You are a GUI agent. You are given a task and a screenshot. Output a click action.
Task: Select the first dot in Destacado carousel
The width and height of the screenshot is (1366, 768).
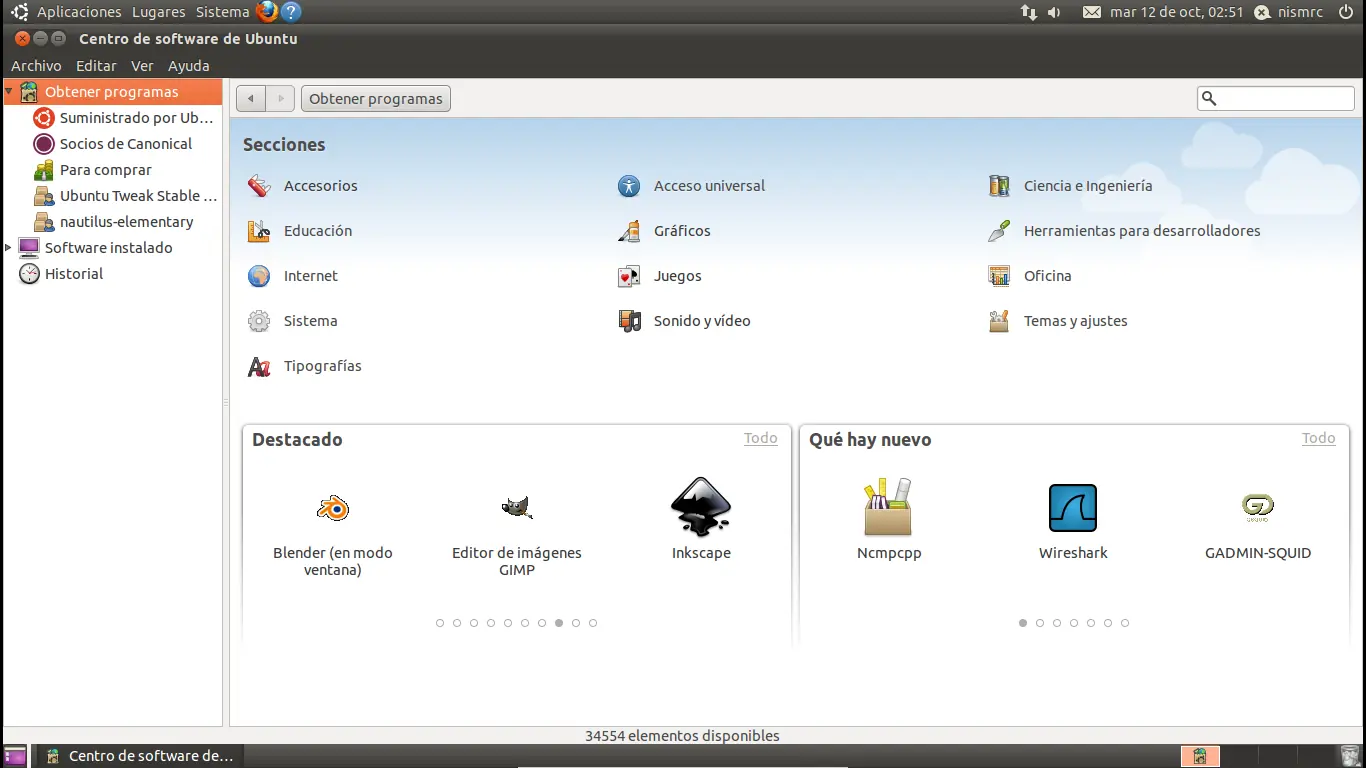coord(440,623)
